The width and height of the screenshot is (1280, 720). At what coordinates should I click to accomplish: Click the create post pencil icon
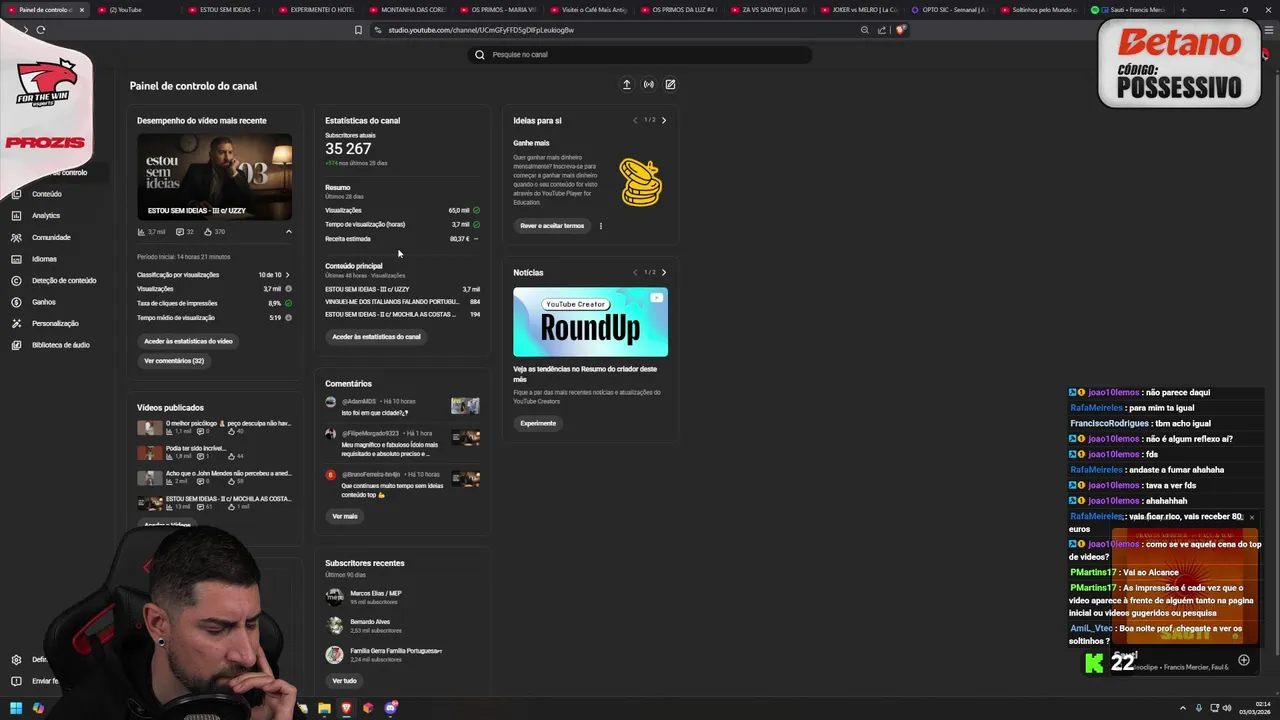click(670, 85)
